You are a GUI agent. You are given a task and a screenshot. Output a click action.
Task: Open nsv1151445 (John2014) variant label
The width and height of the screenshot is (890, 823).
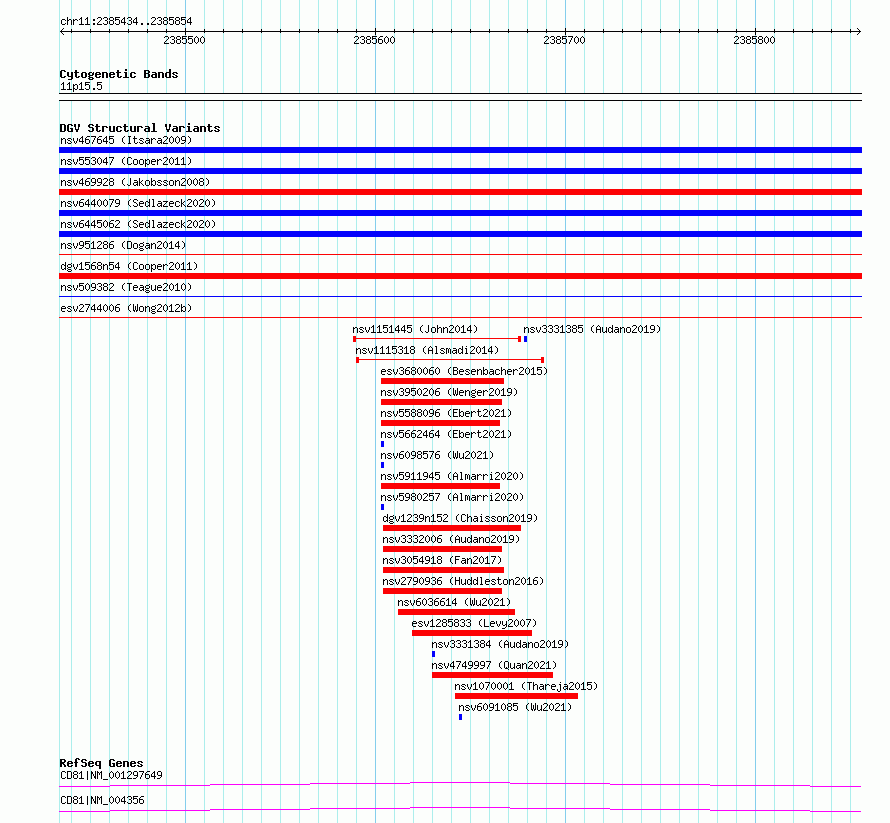coord(415,329)
